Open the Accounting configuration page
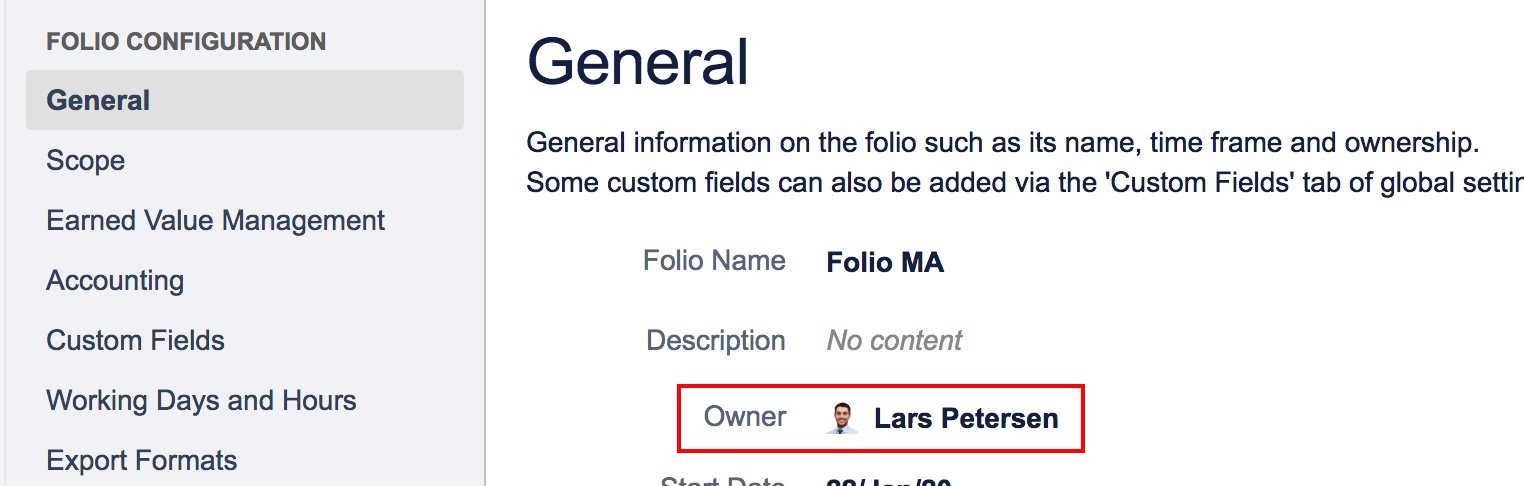 click(x=115, y=280)
